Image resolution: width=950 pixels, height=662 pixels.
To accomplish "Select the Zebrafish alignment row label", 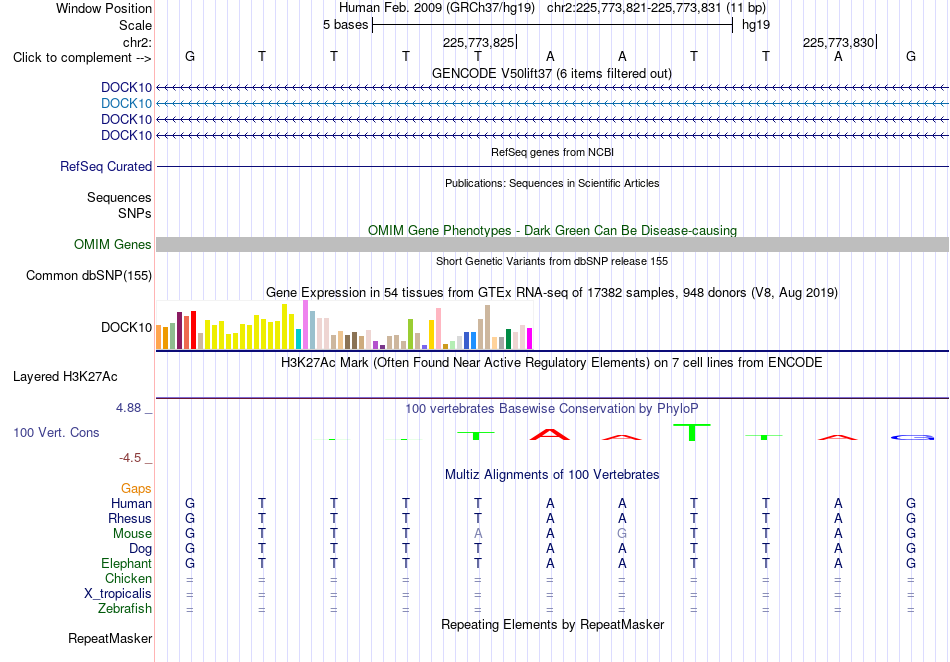I will (x=125, y=608).
